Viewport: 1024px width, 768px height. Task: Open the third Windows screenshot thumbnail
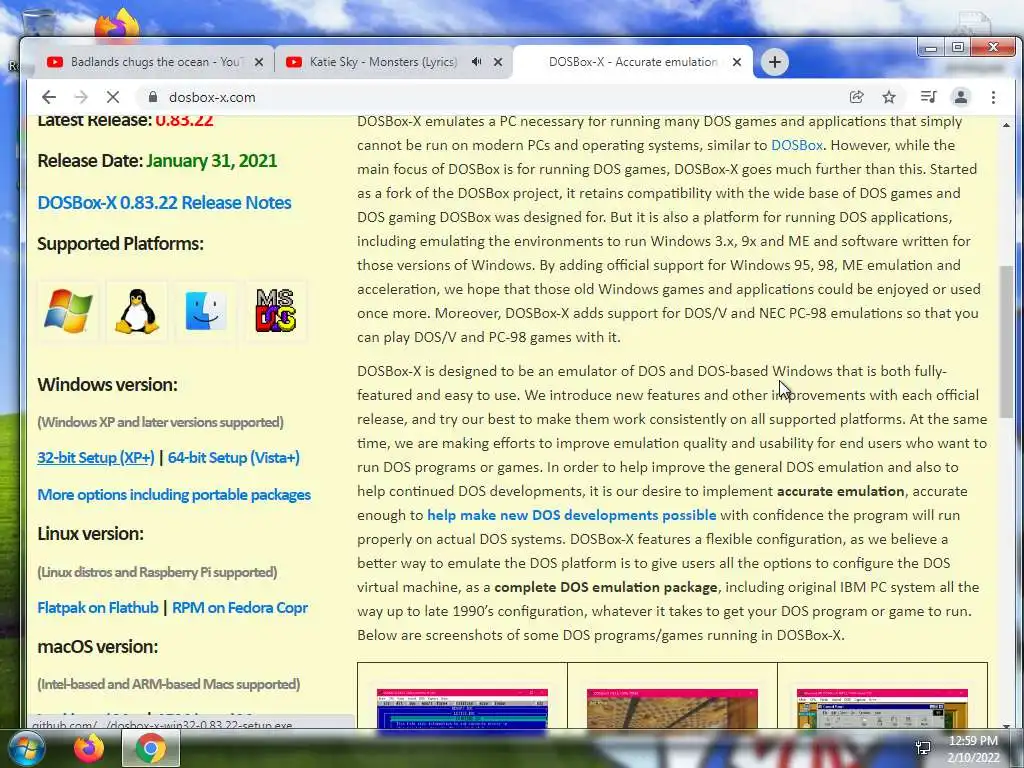pyautogui.click(x=882, y=708)
